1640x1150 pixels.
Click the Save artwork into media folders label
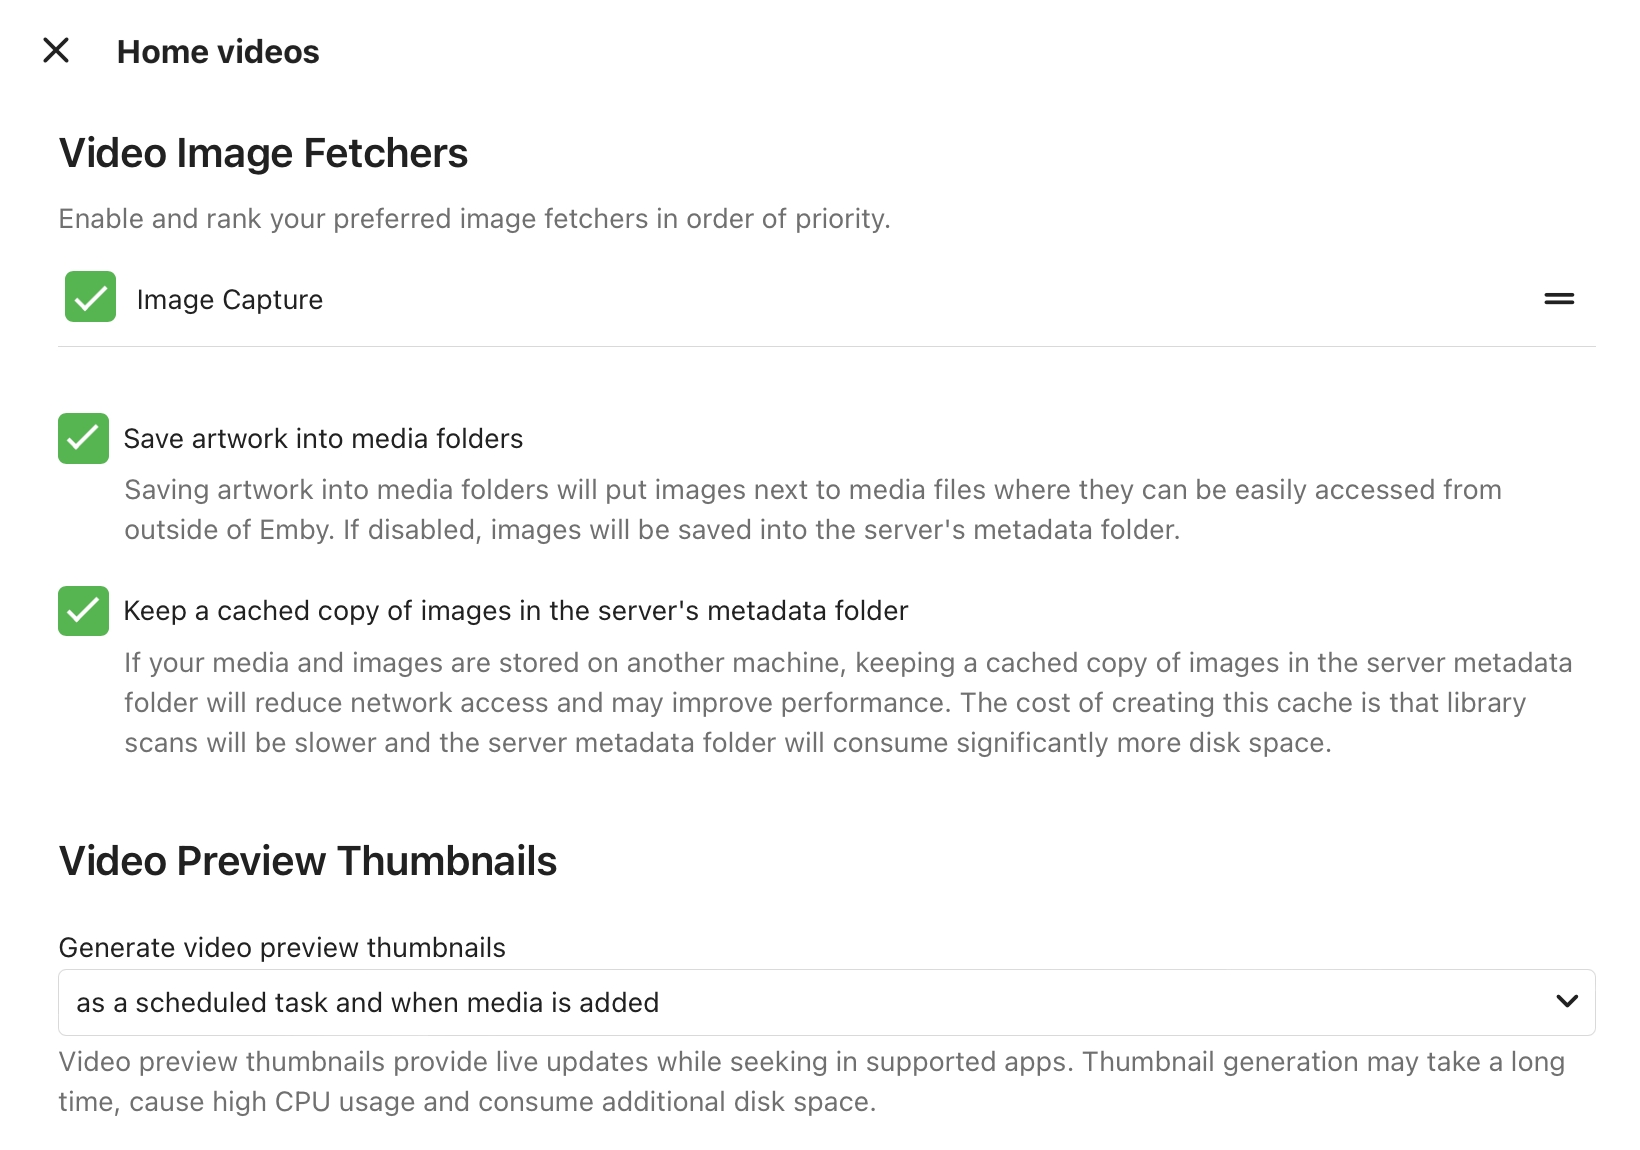323,439
